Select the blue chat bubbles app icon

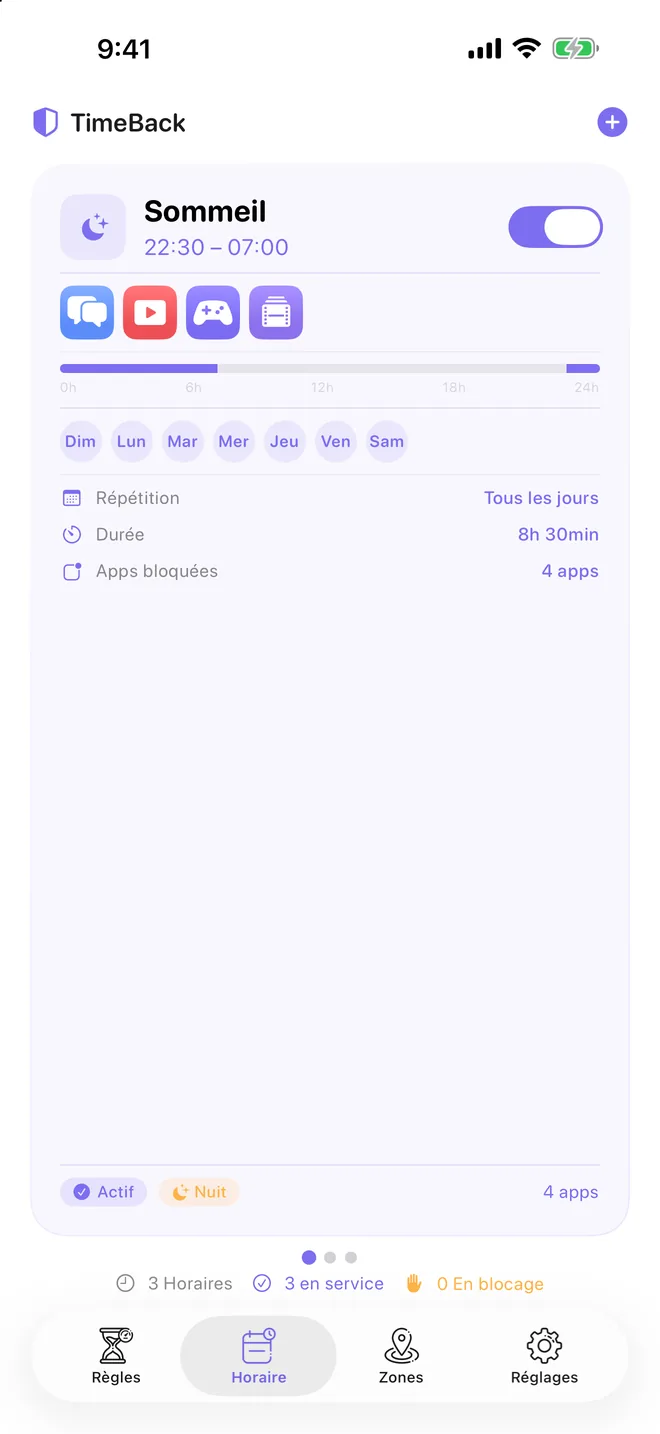(87, 313)
